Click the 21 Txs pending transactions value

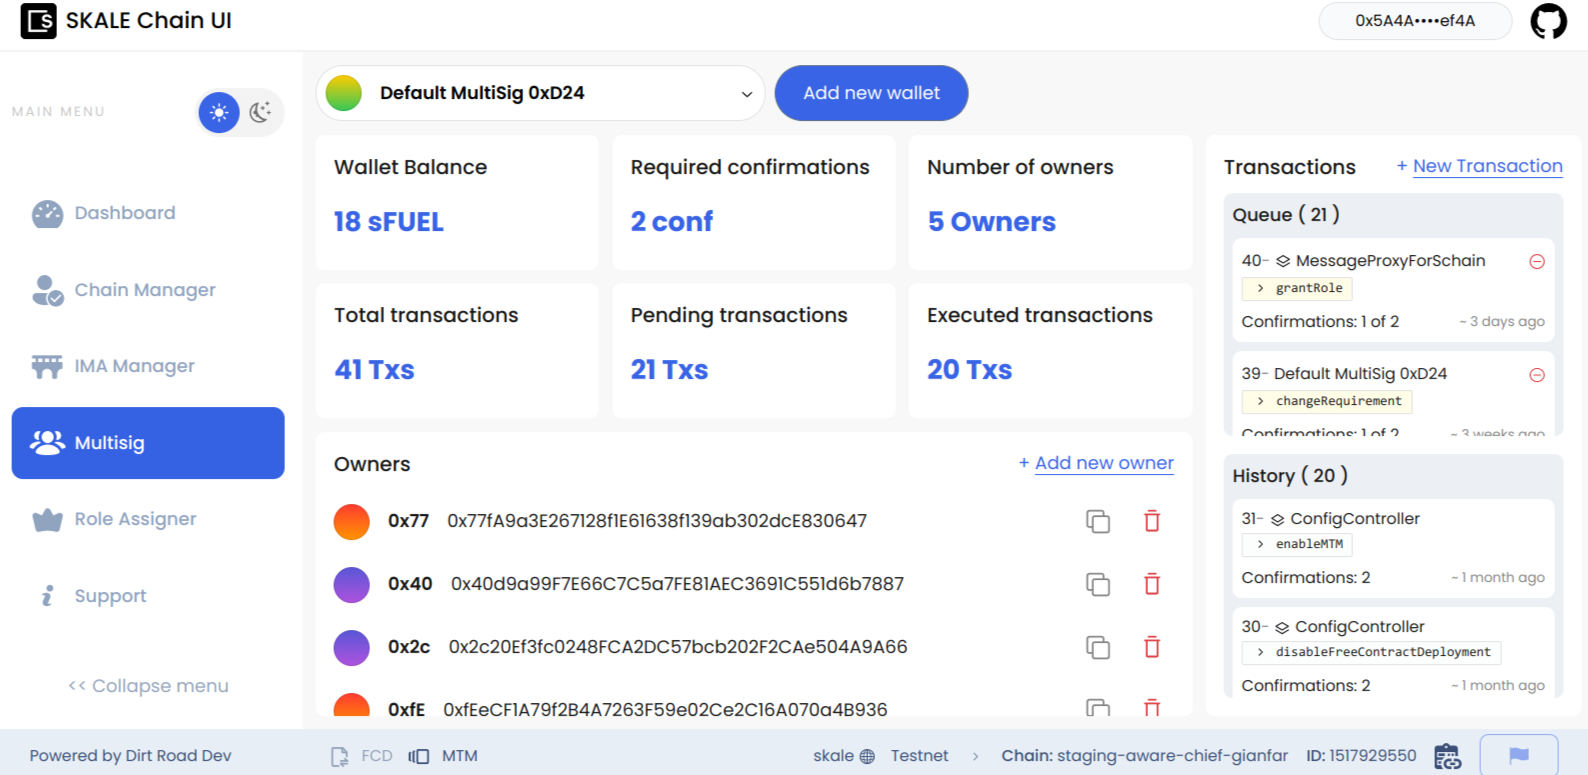[x=669, y=370]
